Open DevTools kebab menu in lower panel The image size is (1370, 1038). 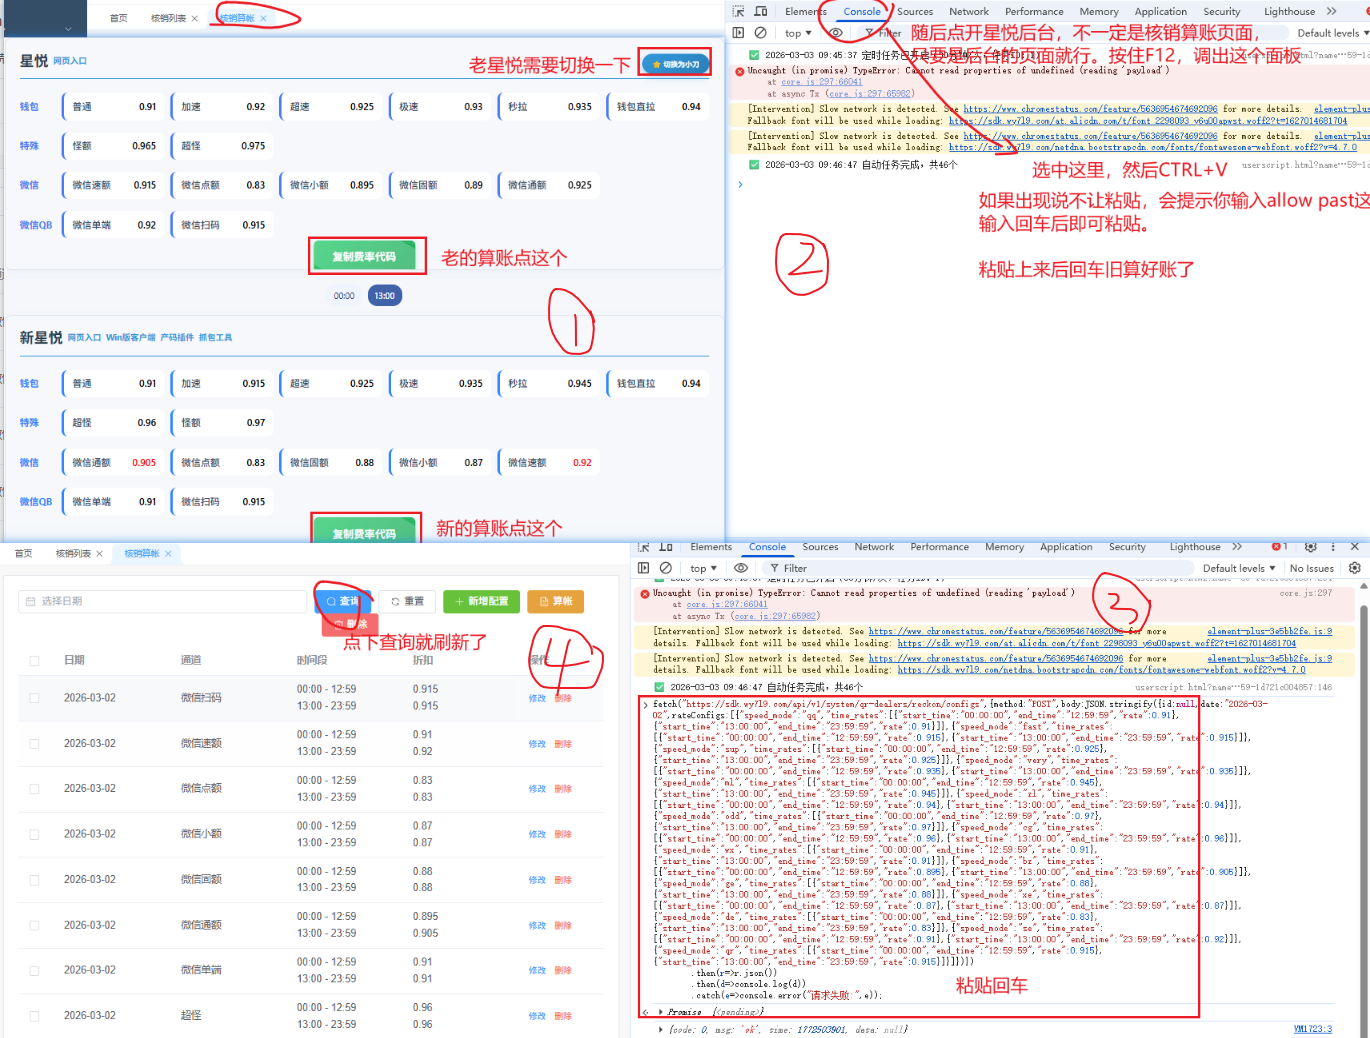click(1333, 547)
